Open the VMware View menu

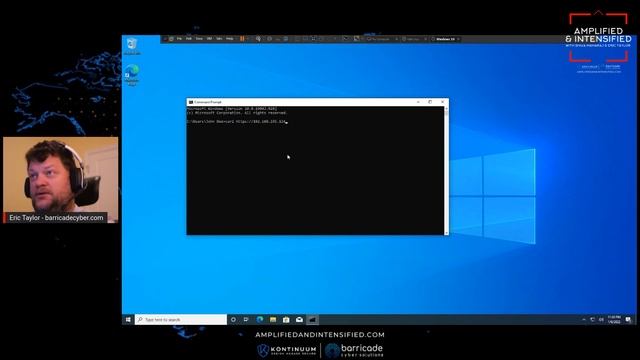click(199, 39)
